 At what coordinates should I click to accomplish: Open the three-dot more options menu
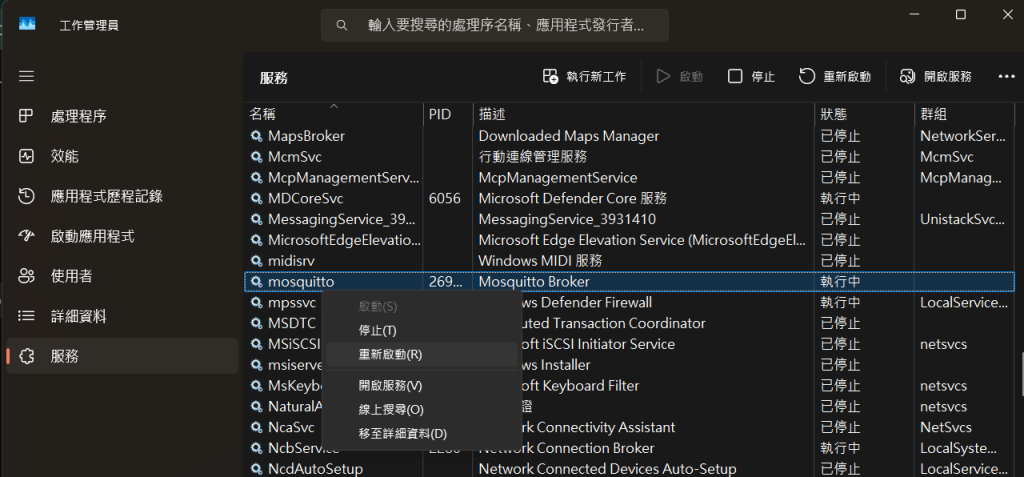point(1006,76)
